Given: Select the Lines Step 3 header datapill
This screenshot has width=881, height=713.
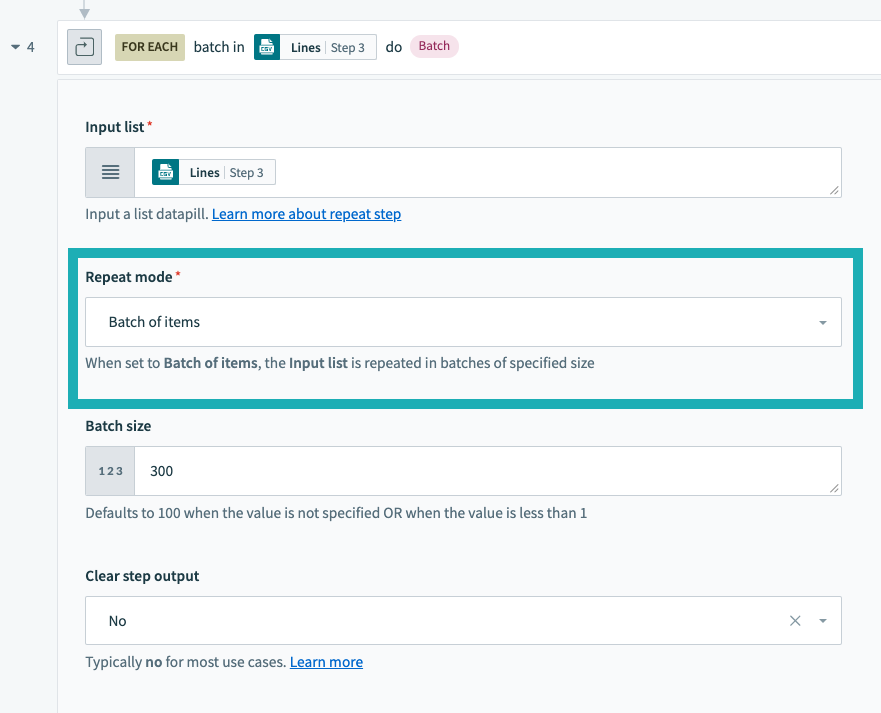Looking at the screenshot, I should coord(315,47).
